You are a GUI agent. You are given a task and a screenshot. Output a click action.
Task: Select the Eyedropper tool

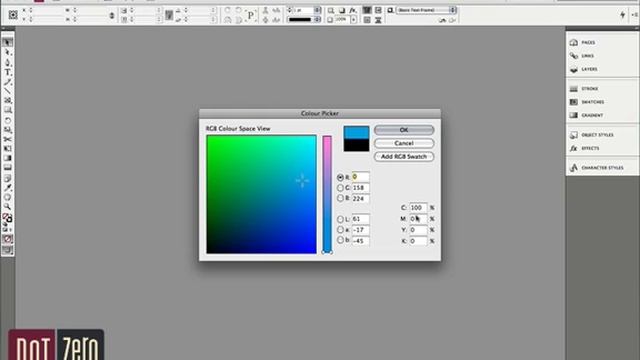[7, 187]
